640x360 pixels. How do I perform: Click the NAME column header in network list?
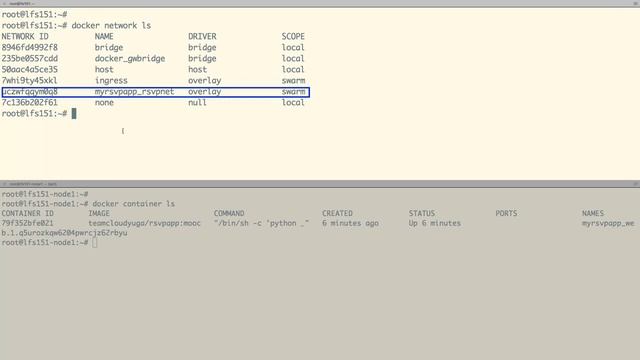point(104,36)
